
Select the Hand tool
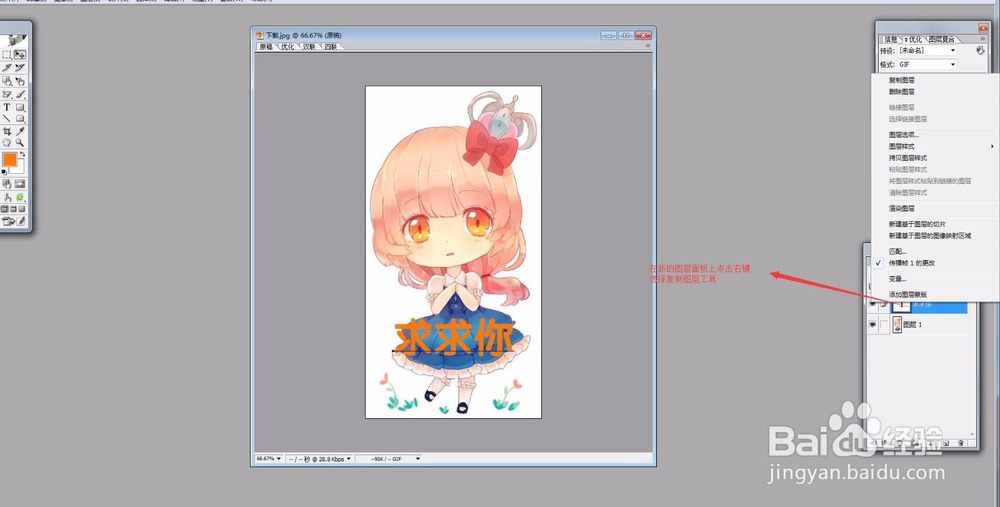[x=6, y=142]
